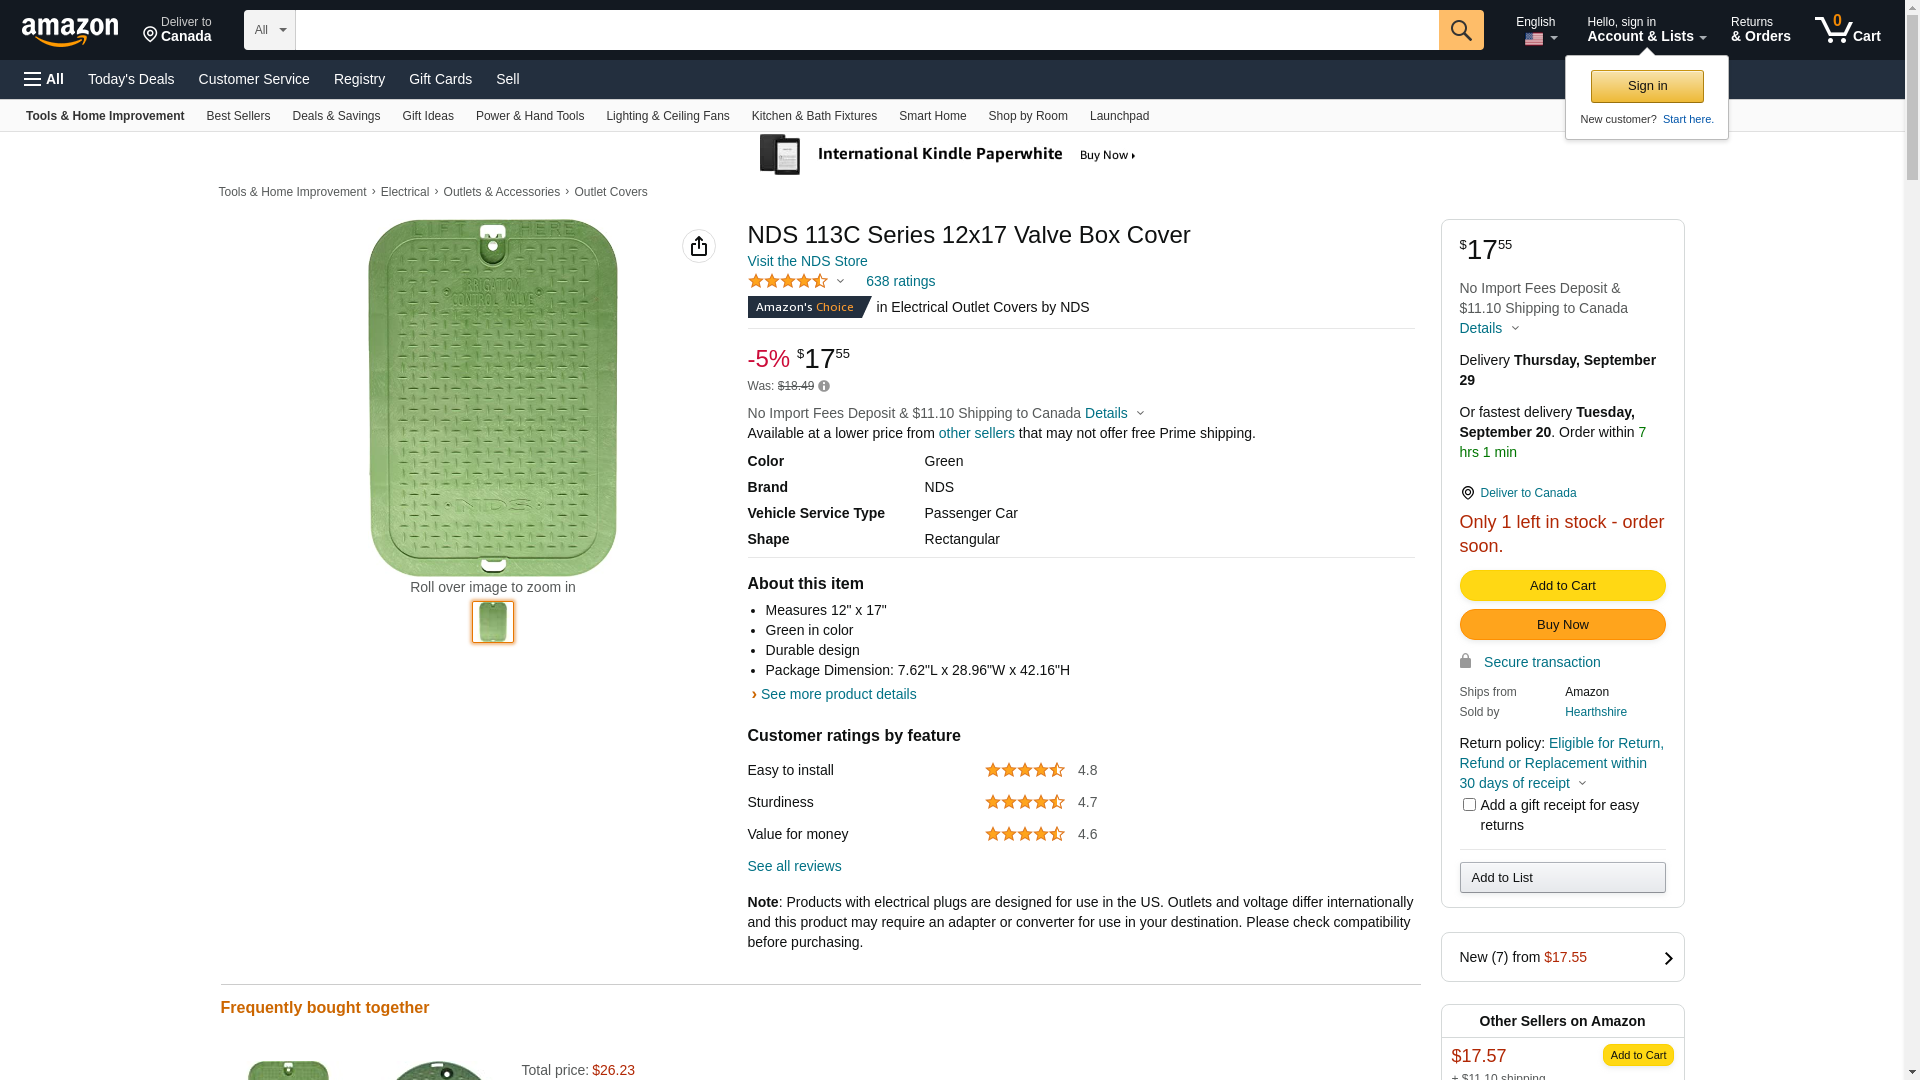Open the other sellers link
1920x1080 pixels.
[976, 433]
